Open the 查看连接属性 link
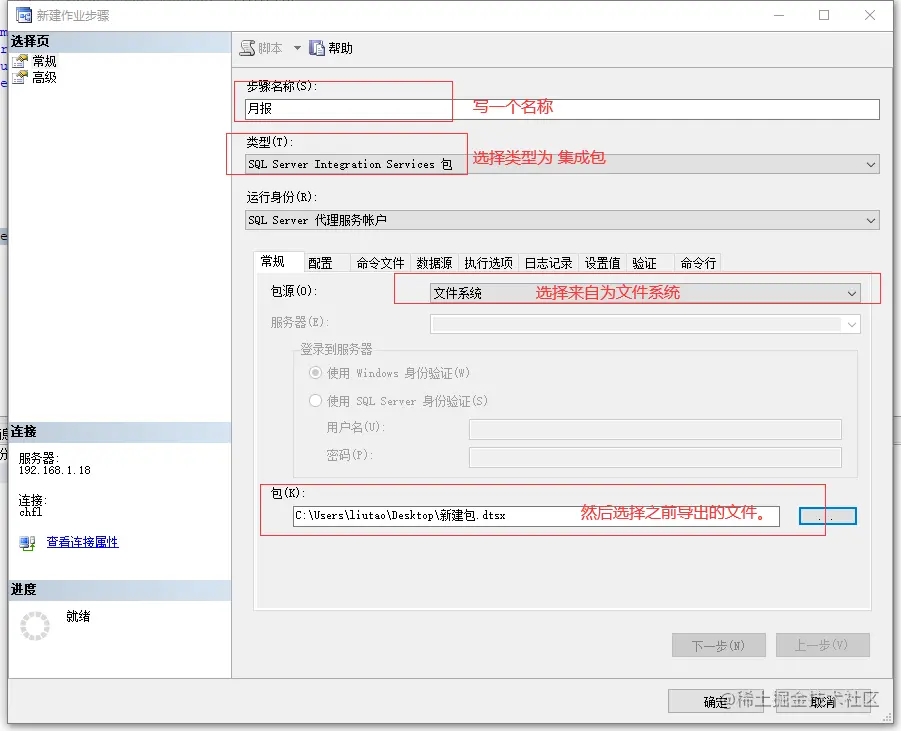The image size is (901, 731). coord(82,542)
